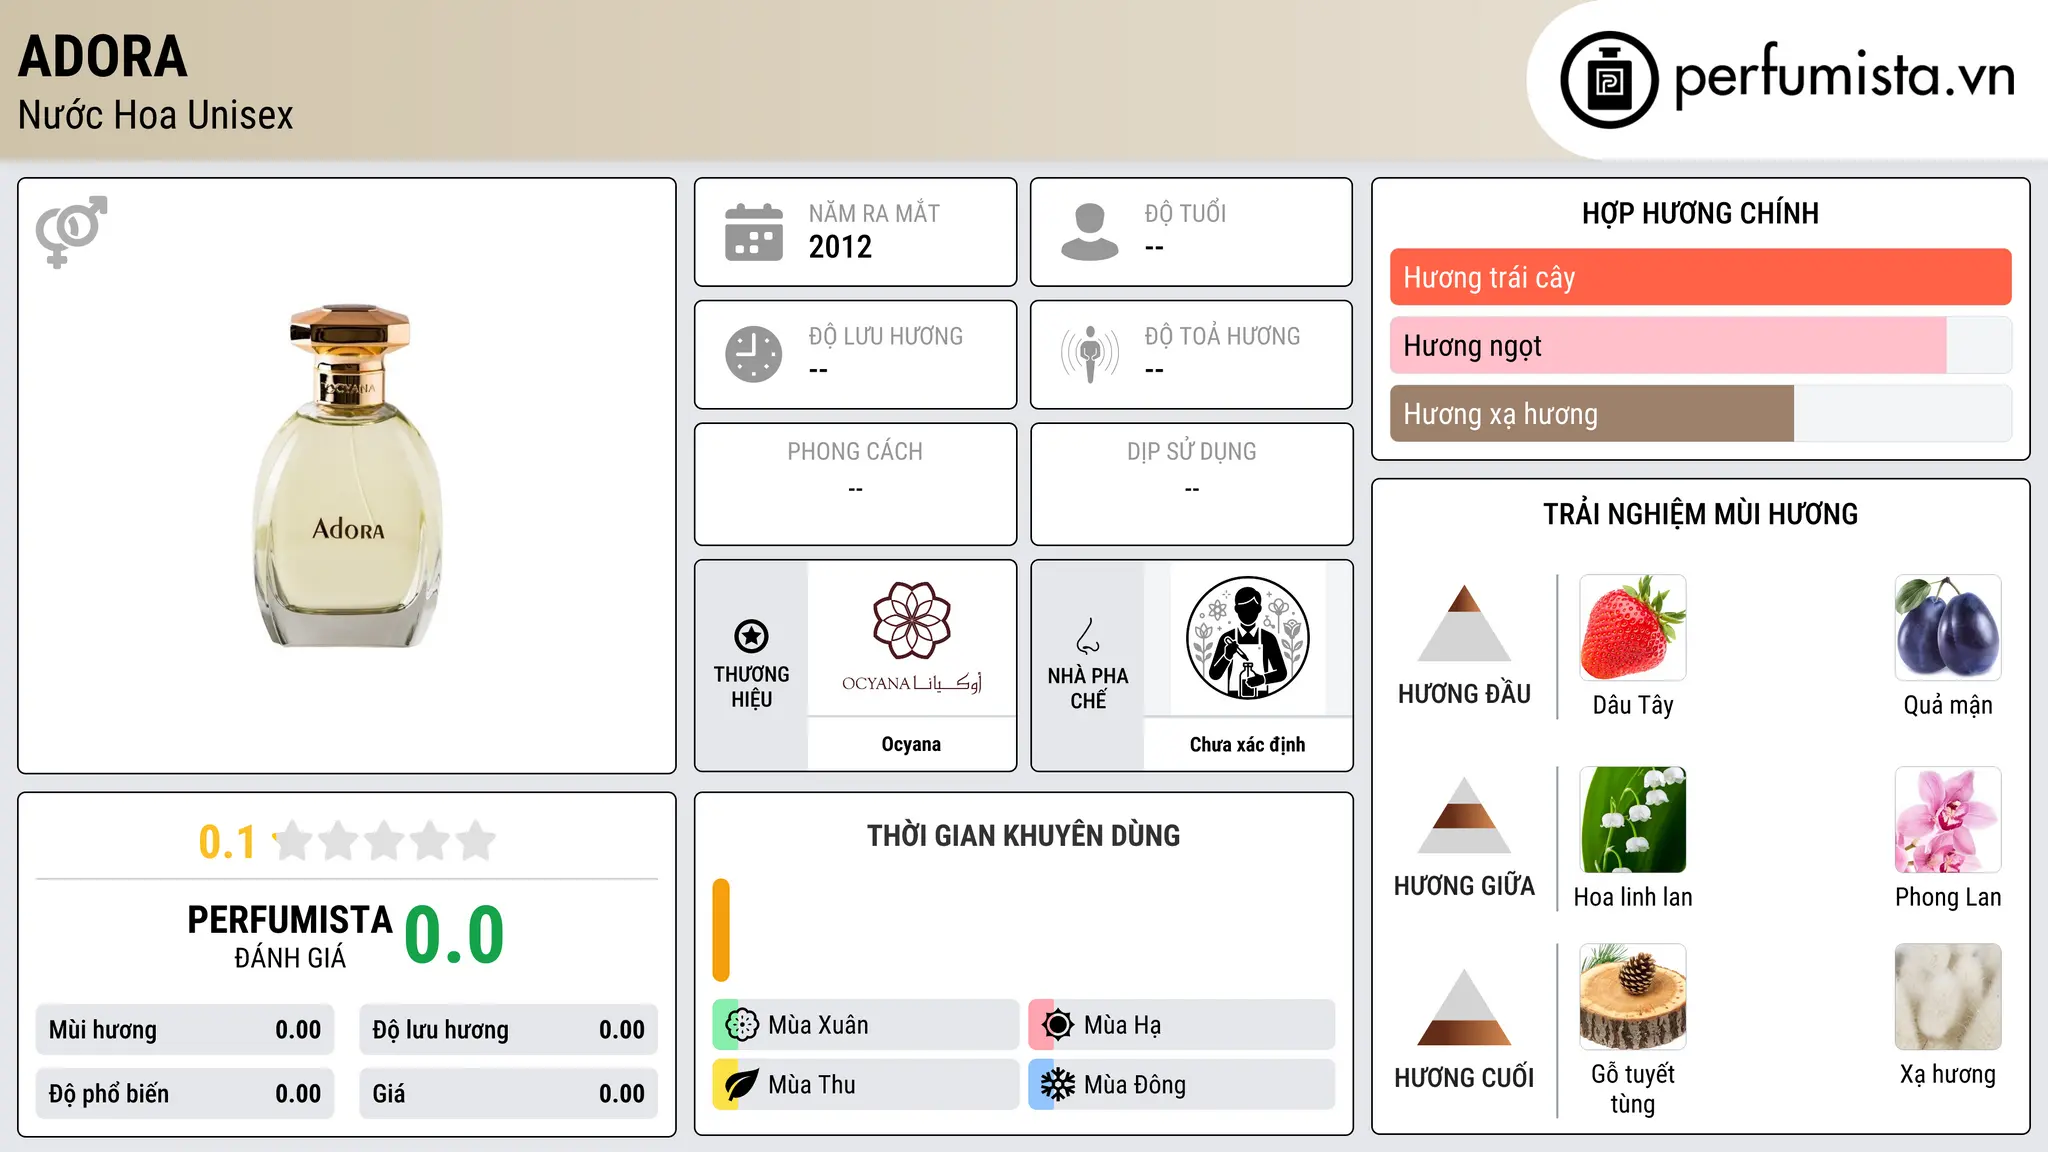Select the Gỗ tuyết tùng cedar image
This screenshot has width=2048, height=1152.
1632,997
